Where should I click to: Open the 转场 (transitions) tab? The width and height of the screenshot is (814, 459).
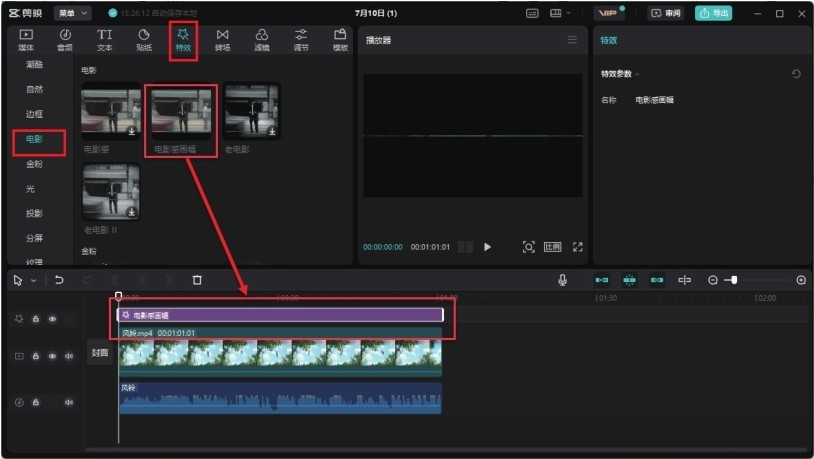pyautogui.click(x=222, y=39)
